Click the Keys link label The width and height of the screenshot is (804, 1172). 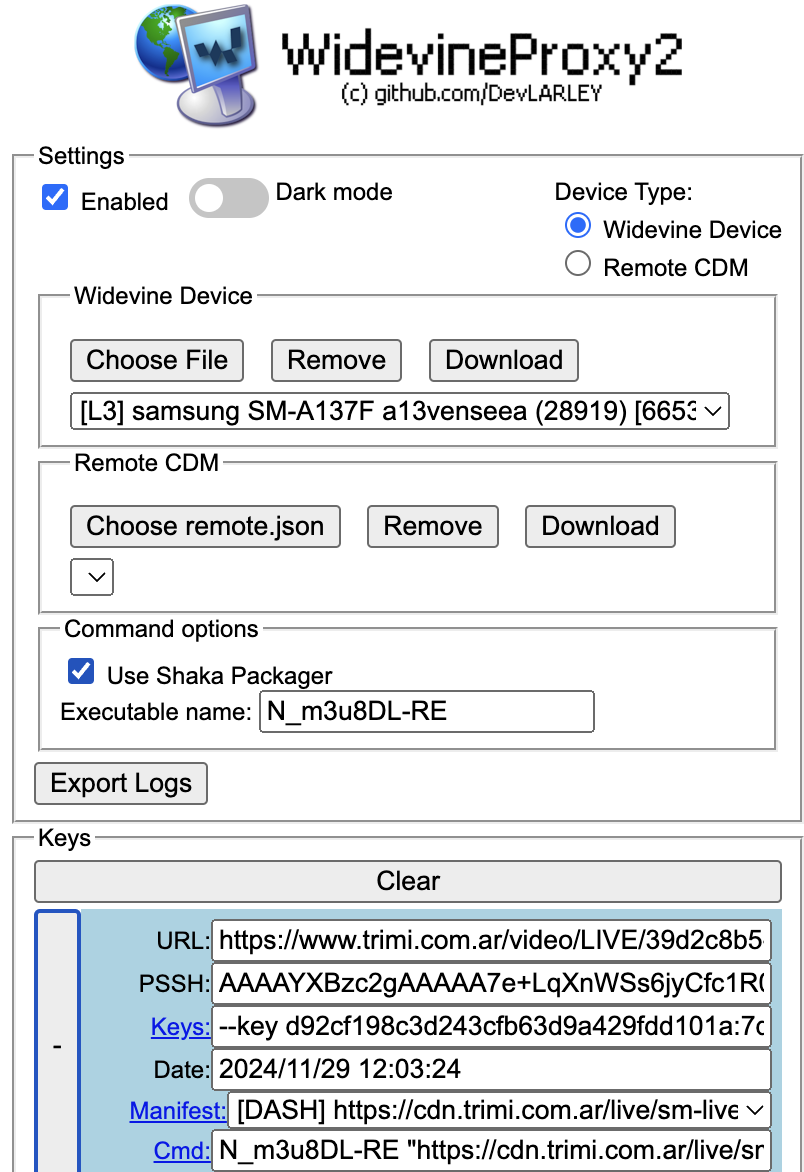pos(180,1027)
